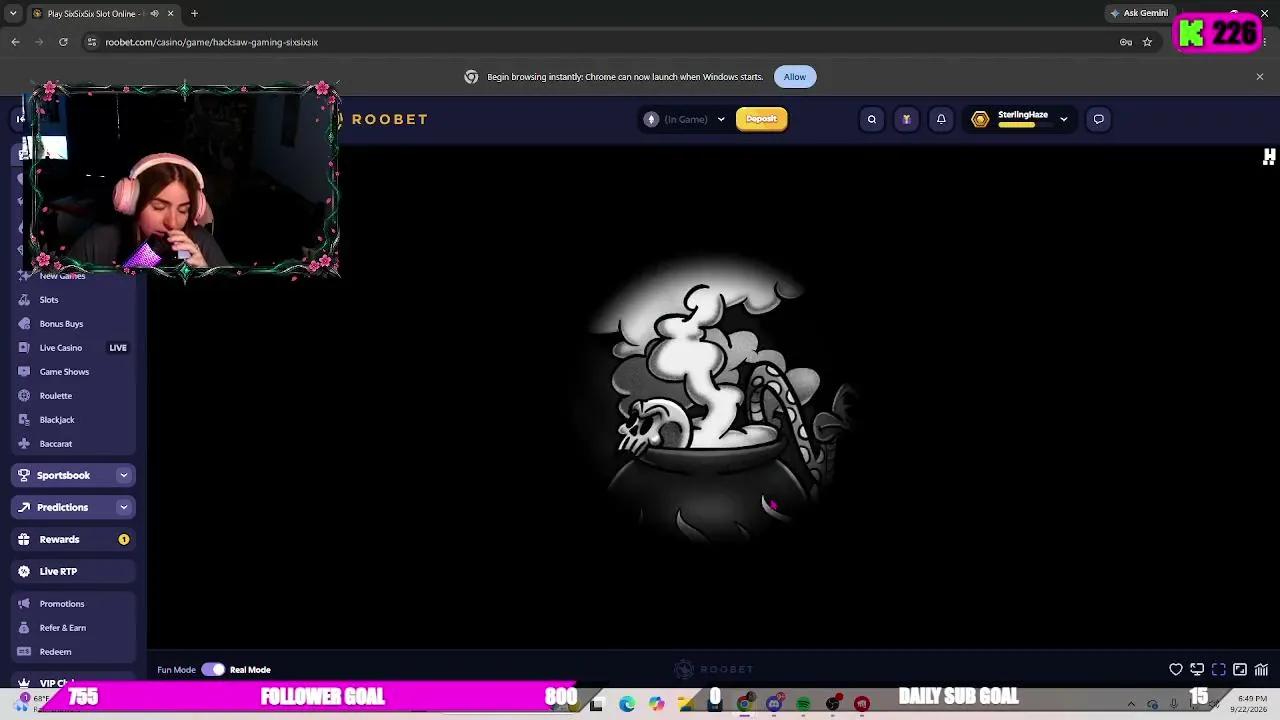Show hidden system tray icons
1280x720 pixels.
(x=1131, y=704)
